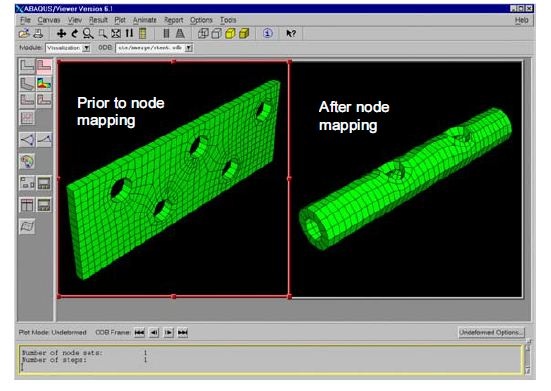Select the cylinder mesh viewport labeled After node mapping

pos(407,179)
